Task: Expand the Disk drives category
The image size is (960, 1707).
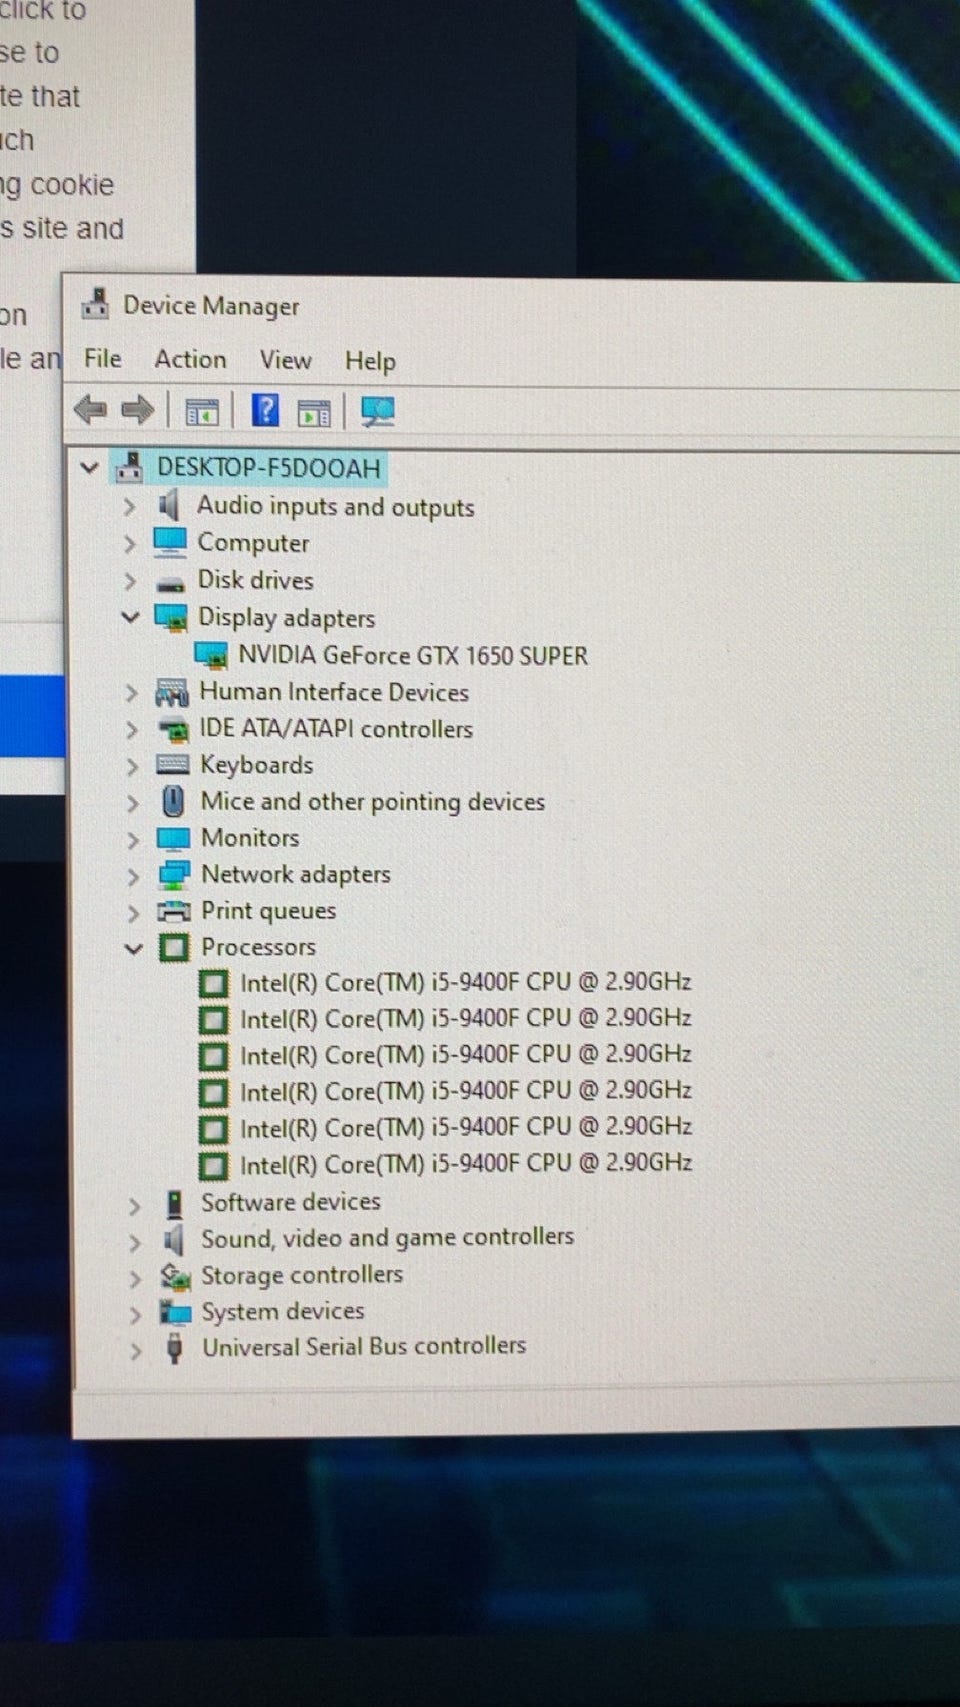Action: point(130,581)
